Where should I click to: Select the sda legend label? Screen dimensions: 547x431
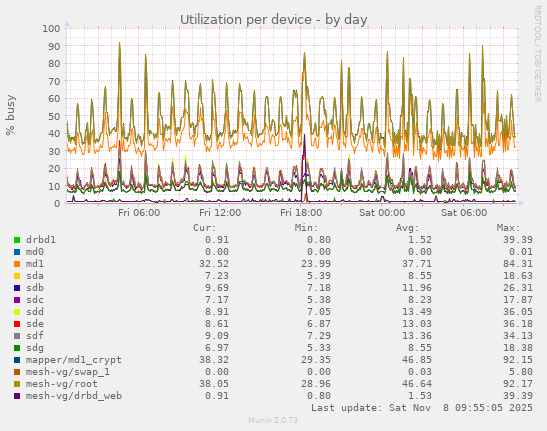tap(35, 276)
